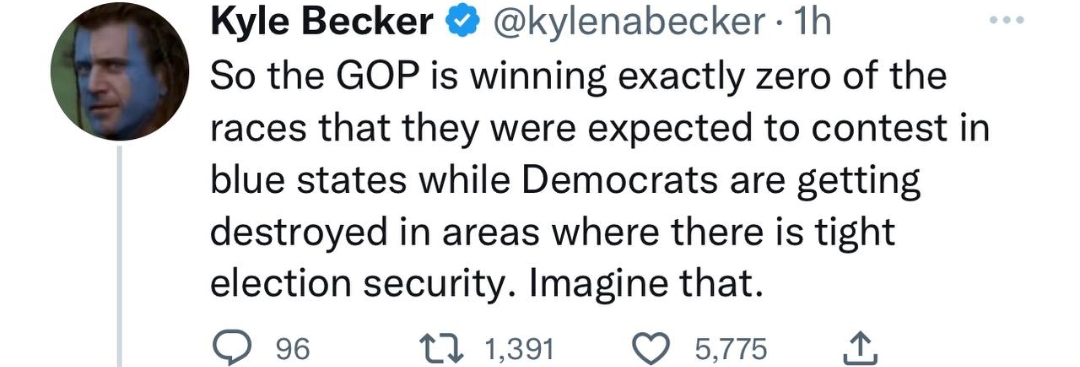Click the Kyle Becker display name
The height and width of the screenshot is (367, 1080).
(x=322, y=24)
